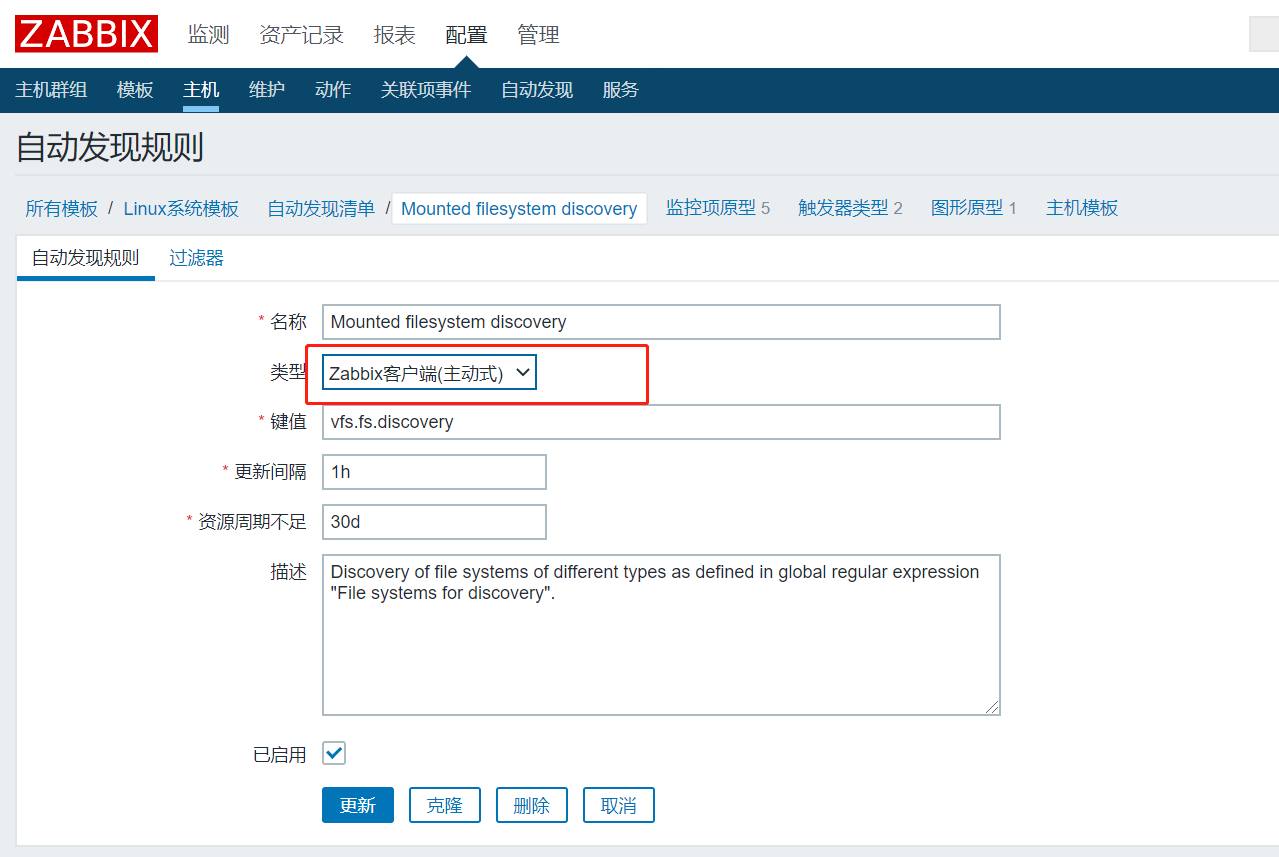
Task: Open 自动发现 in the submenu bar
Action: point(537,90)
